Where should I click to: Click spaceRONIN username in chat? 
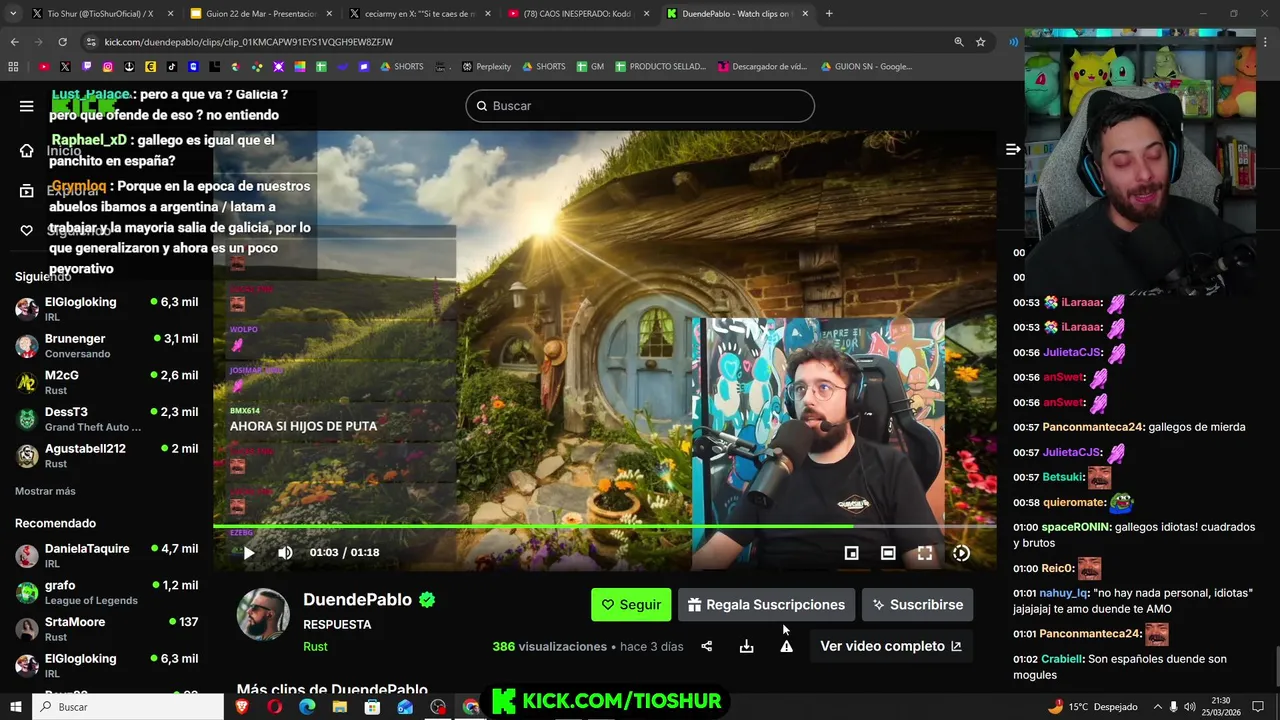[x=1076, y=527]
